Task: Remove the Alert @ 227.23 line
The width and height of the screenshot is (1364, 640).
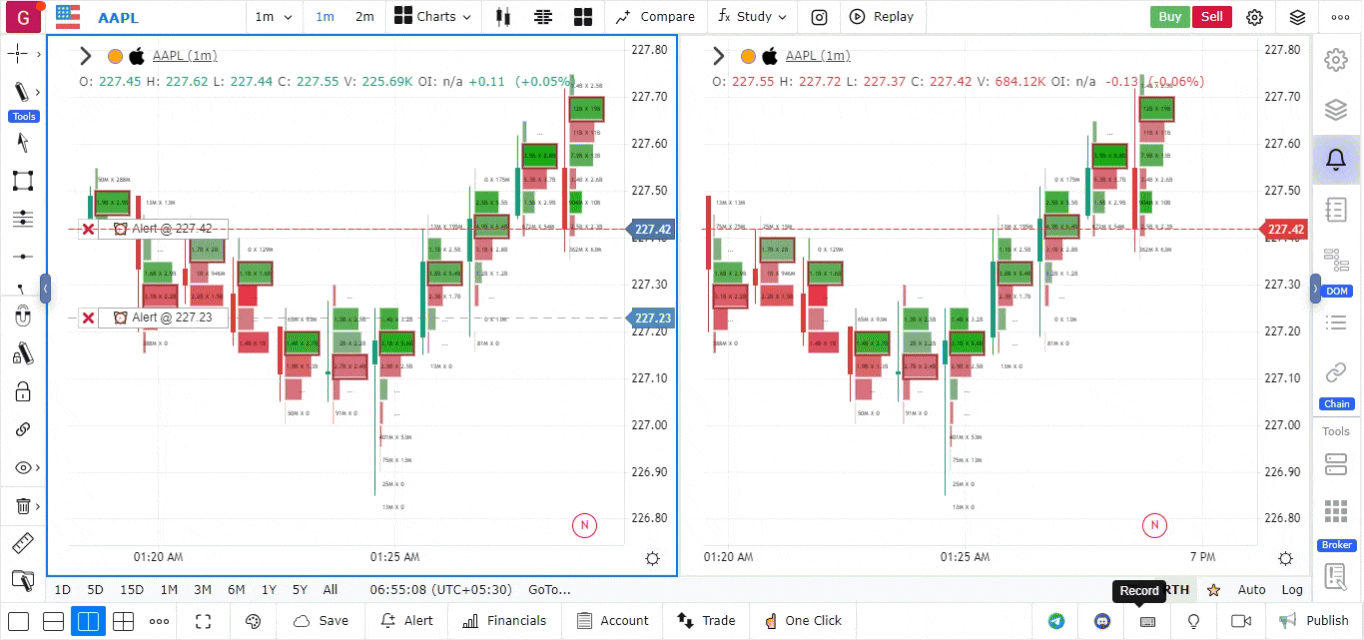Action: [88, 318]
